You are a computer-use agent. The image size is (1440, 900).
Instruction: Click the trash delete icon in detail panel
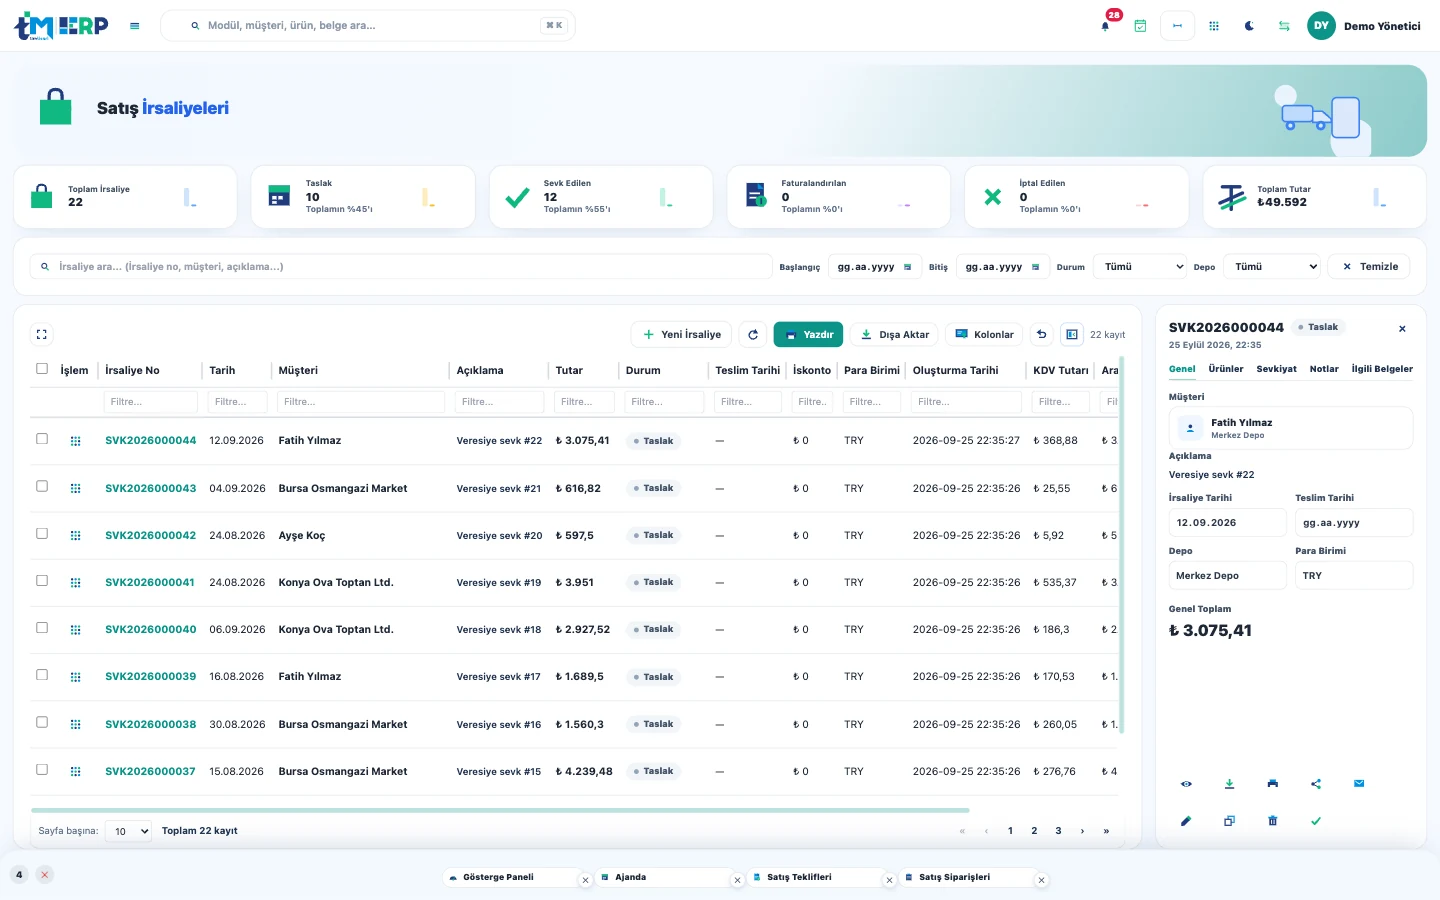[x=1272, y=821]
